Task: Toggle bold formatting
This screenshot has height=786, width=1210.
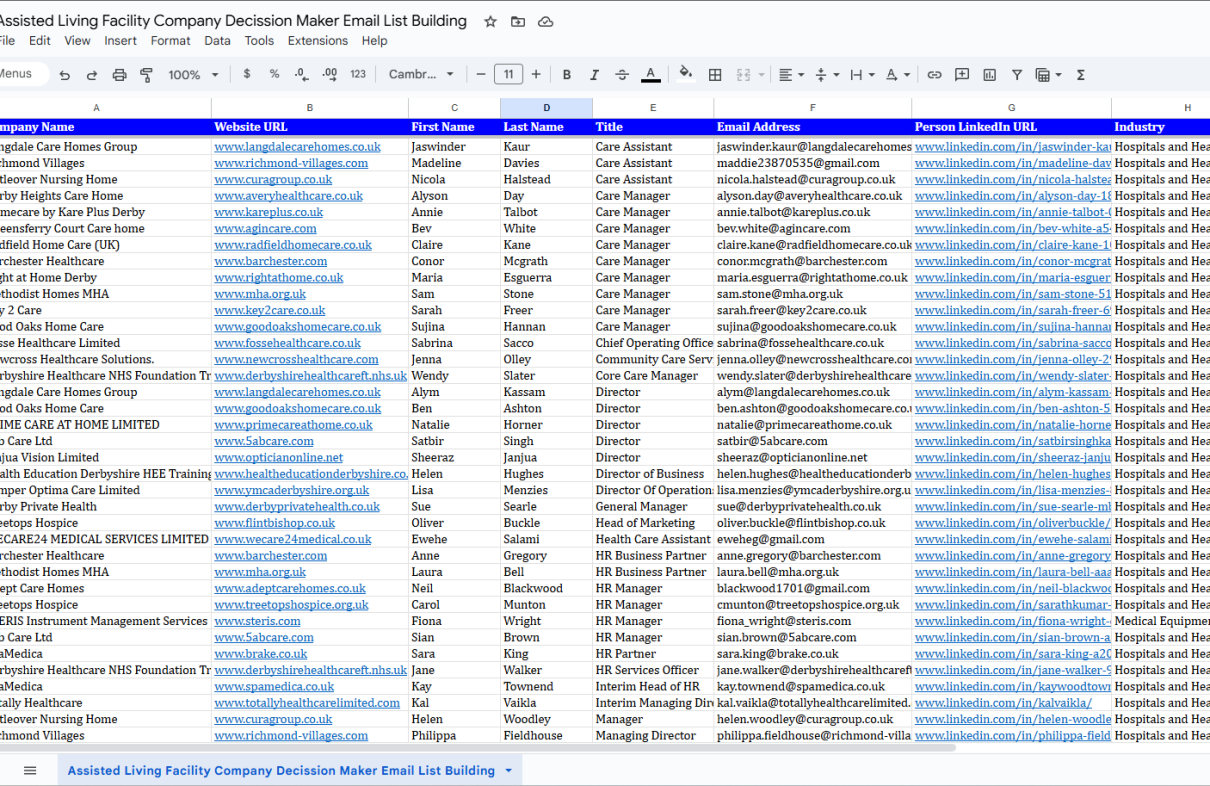Action: click(567, 75)
